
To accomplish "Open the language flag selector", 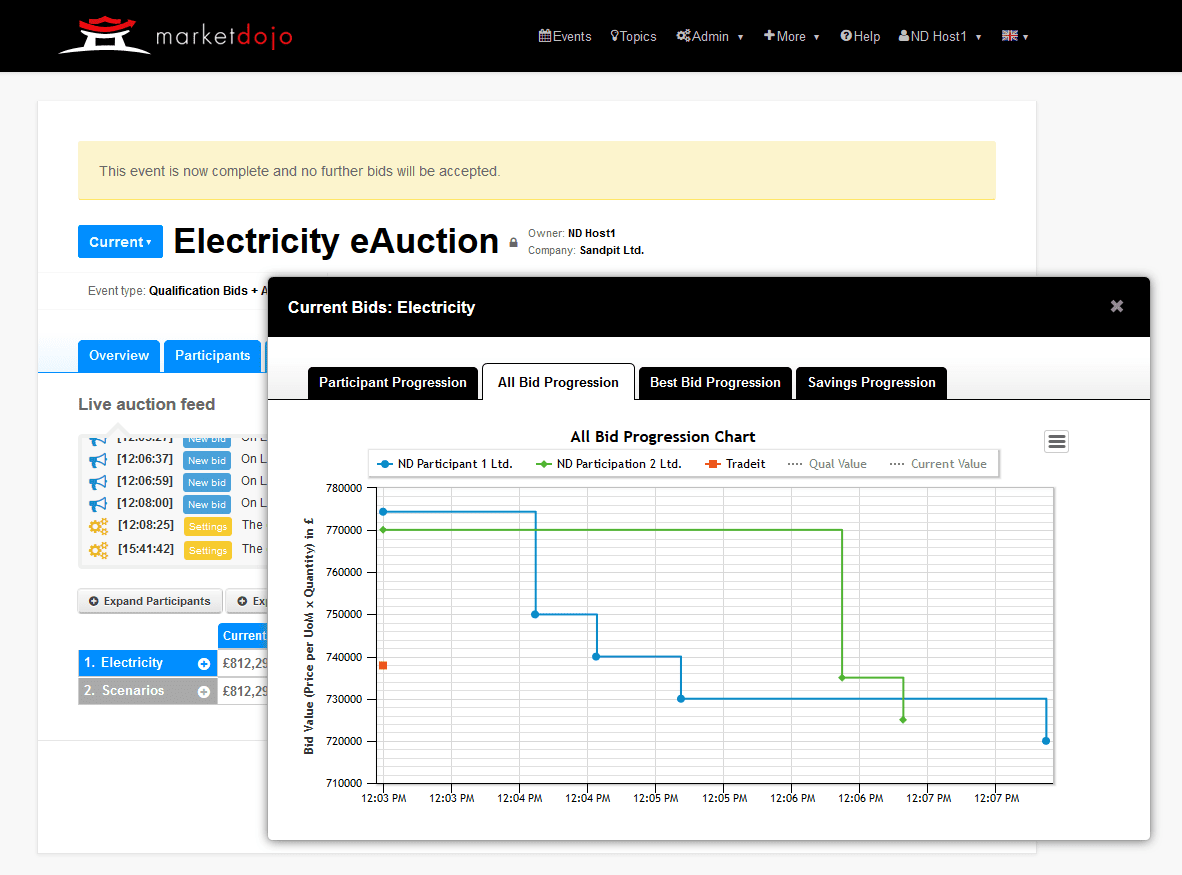I will coord(1015,36).
